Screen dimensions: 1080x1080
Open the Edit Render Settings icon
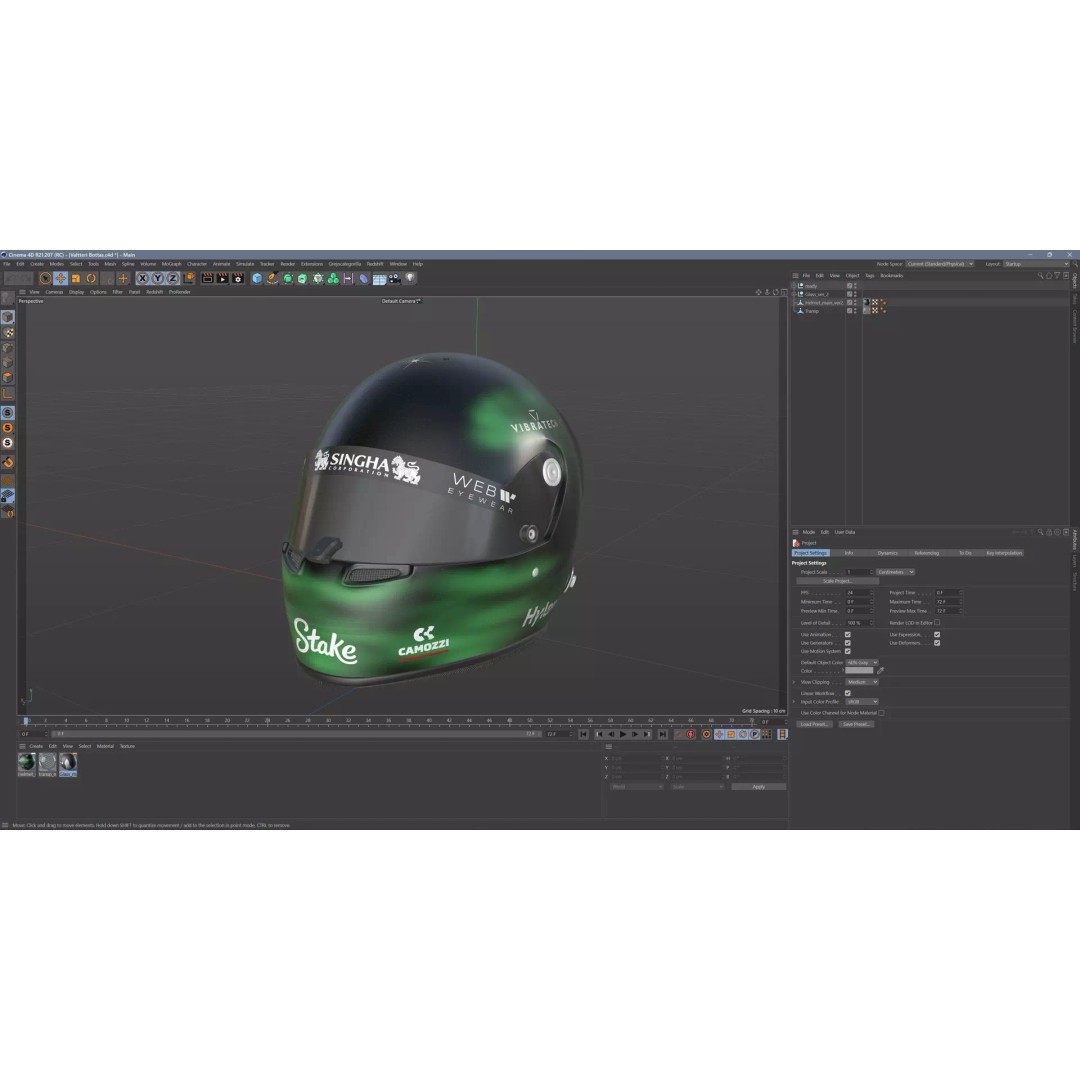238,278
